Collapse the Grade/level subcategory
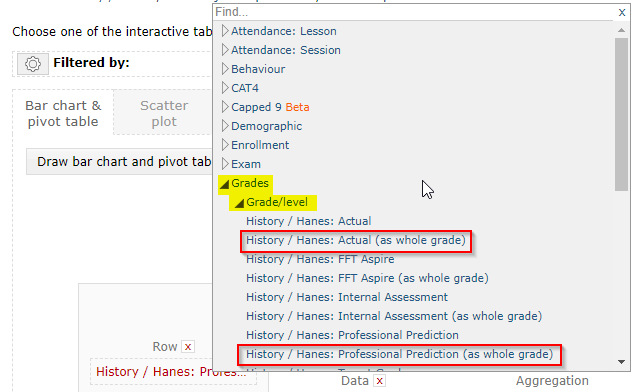Viewport: 631px width, 392px height. 239,203
